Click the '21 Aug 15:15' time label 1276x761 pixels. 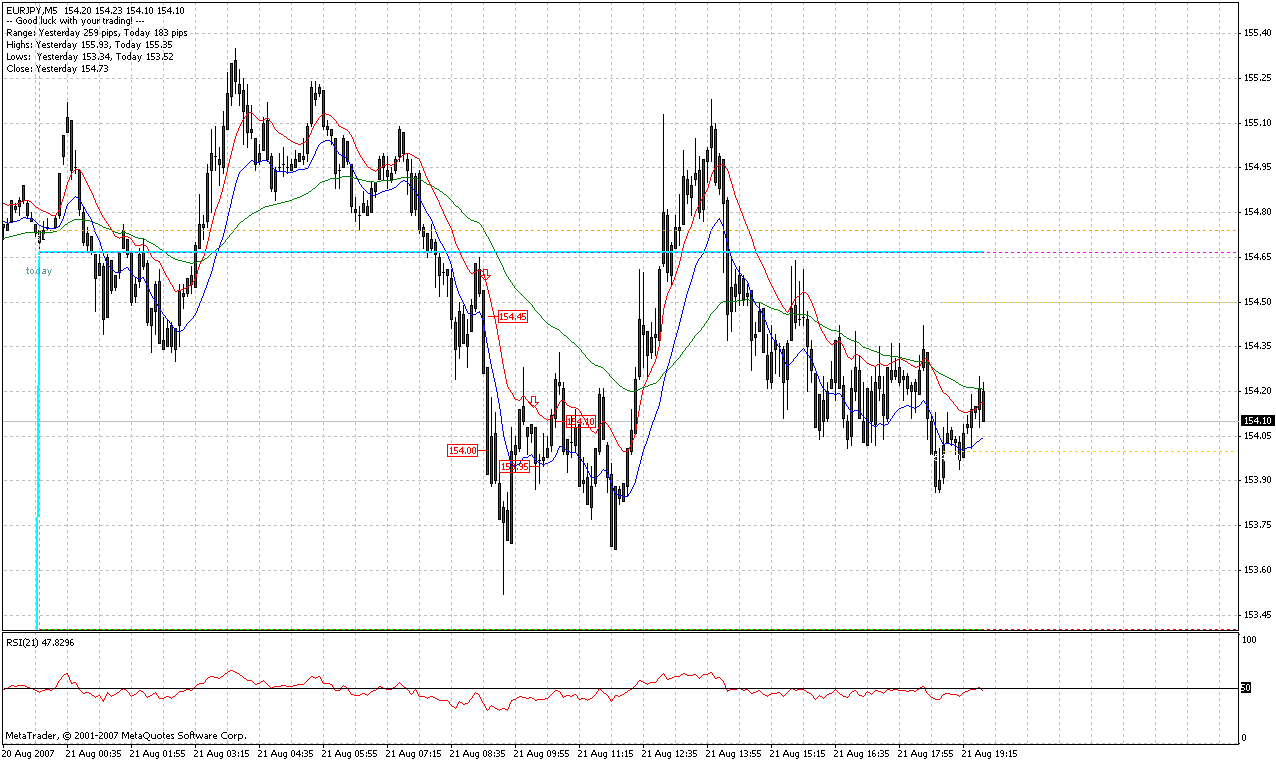point(799,752)
